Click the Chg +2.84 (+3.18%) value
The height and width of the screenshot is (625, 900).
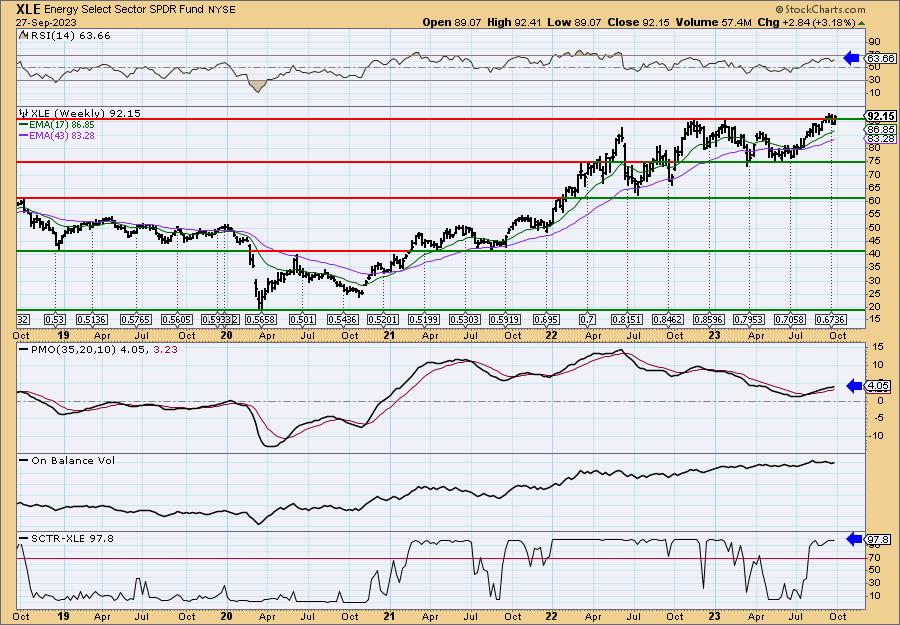[807, 22]
